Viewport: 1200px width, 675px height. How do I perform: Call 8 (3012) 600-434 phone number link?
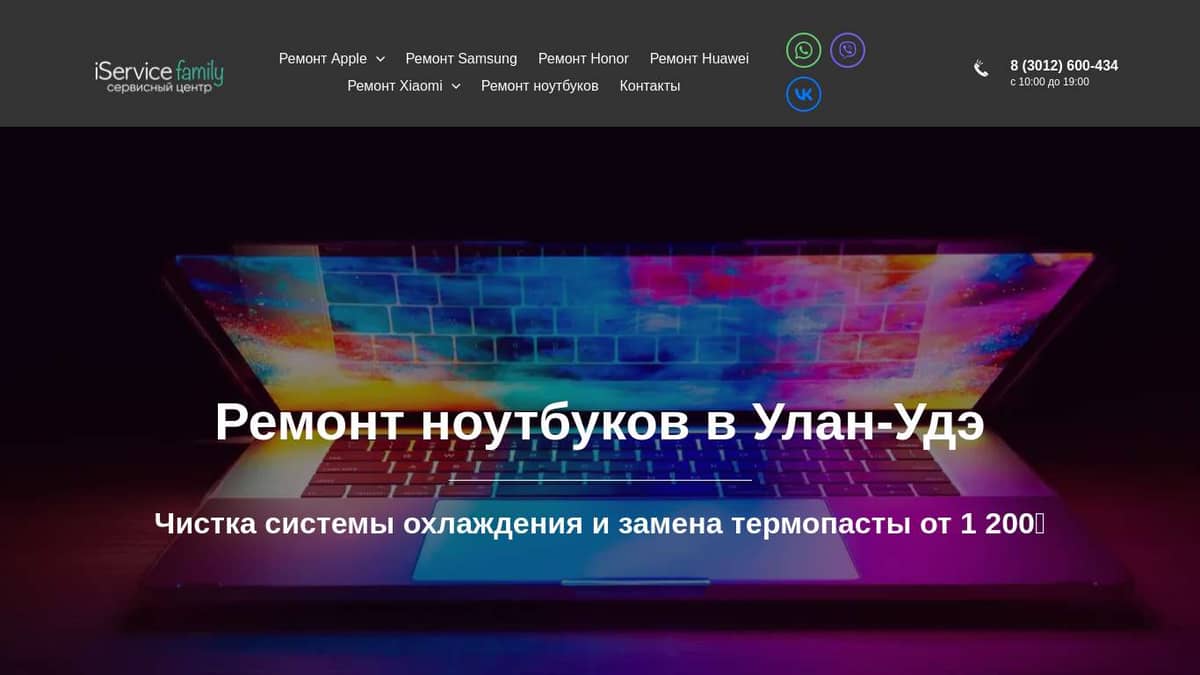click(1063, 65)
